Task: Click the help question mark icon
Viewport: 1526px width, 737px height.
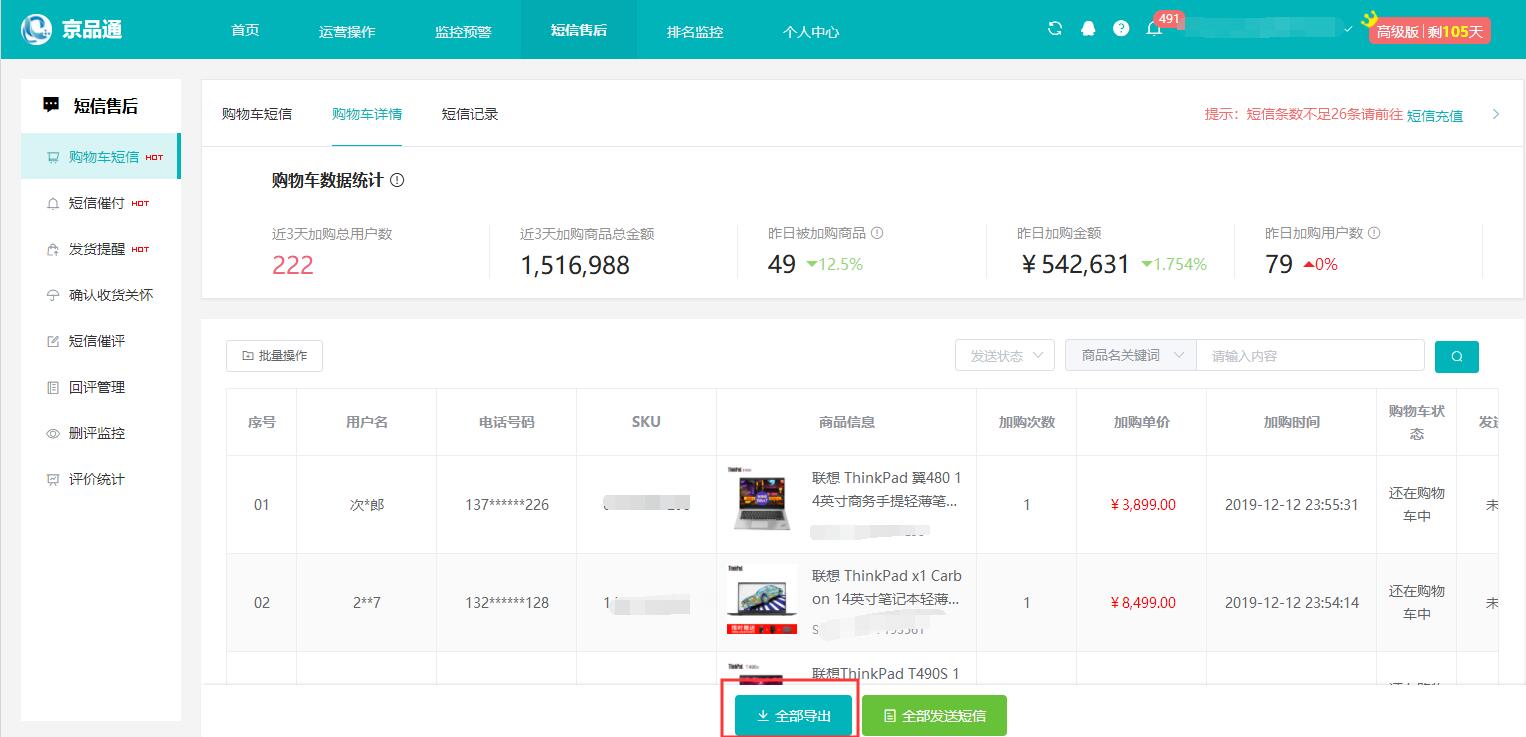Action: pos(1121,29)
